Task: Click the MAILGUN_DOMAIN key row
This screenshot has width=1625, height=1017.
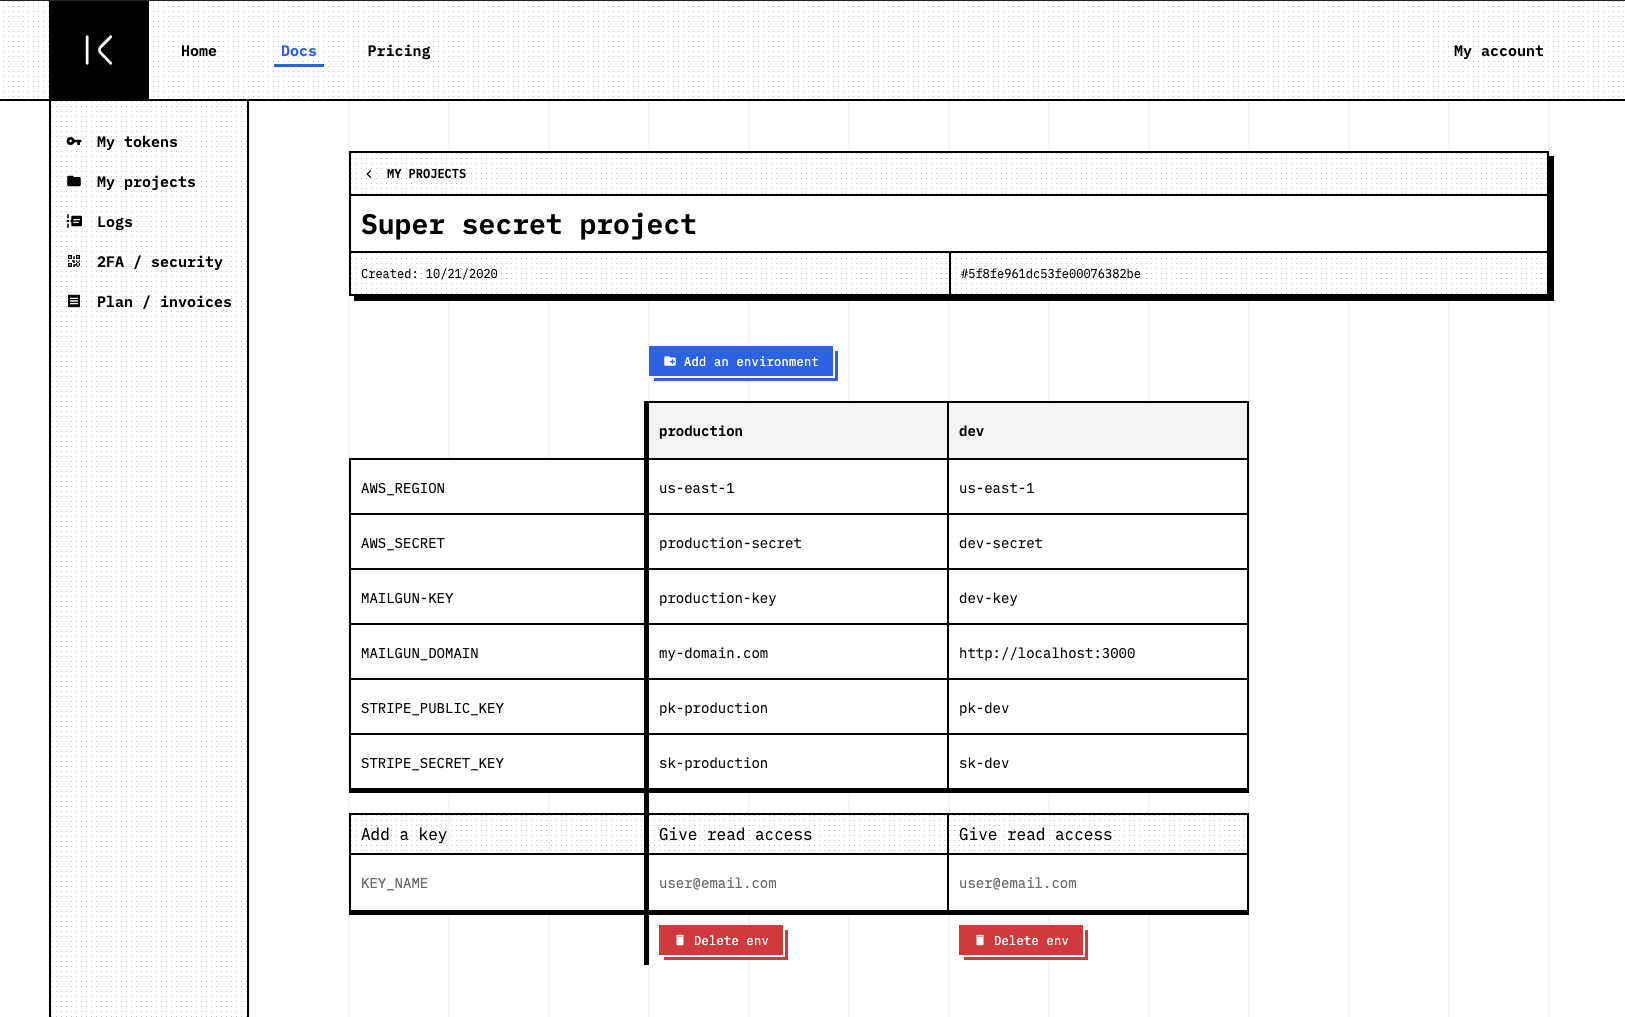Action: 497,653
